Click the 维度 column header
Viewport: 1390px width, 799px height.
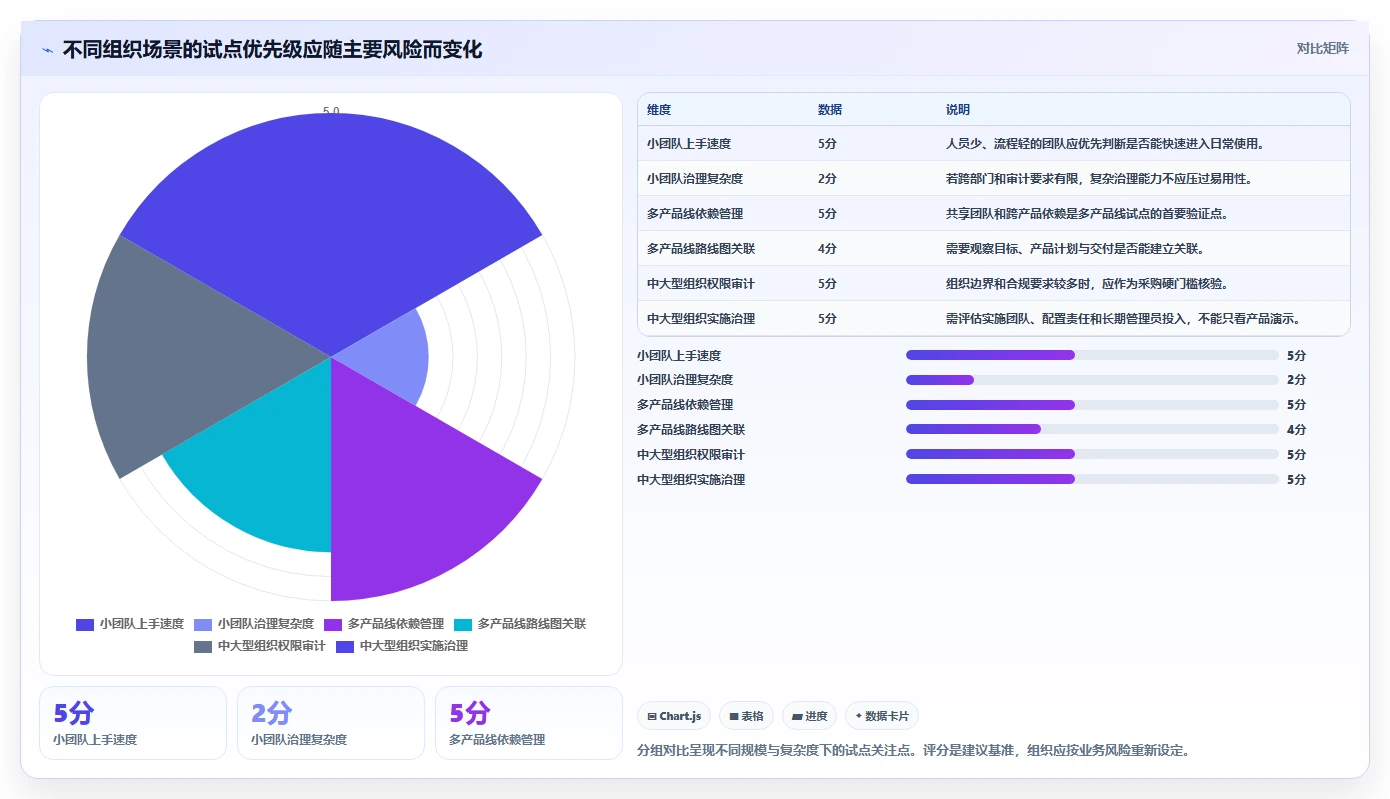(x=659, y=110)
